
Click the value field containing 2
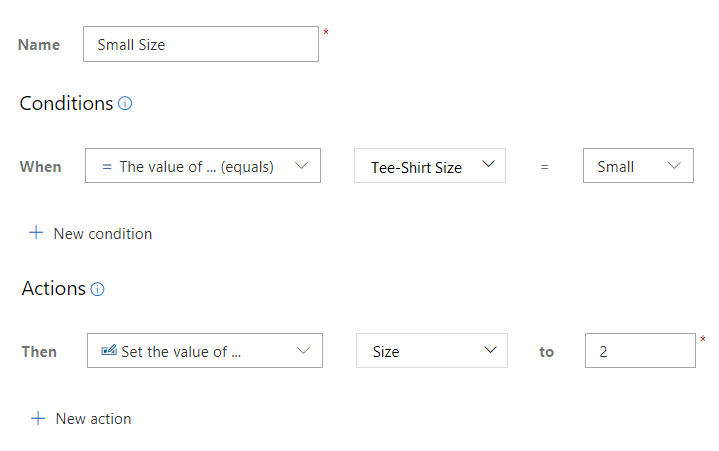640,351
